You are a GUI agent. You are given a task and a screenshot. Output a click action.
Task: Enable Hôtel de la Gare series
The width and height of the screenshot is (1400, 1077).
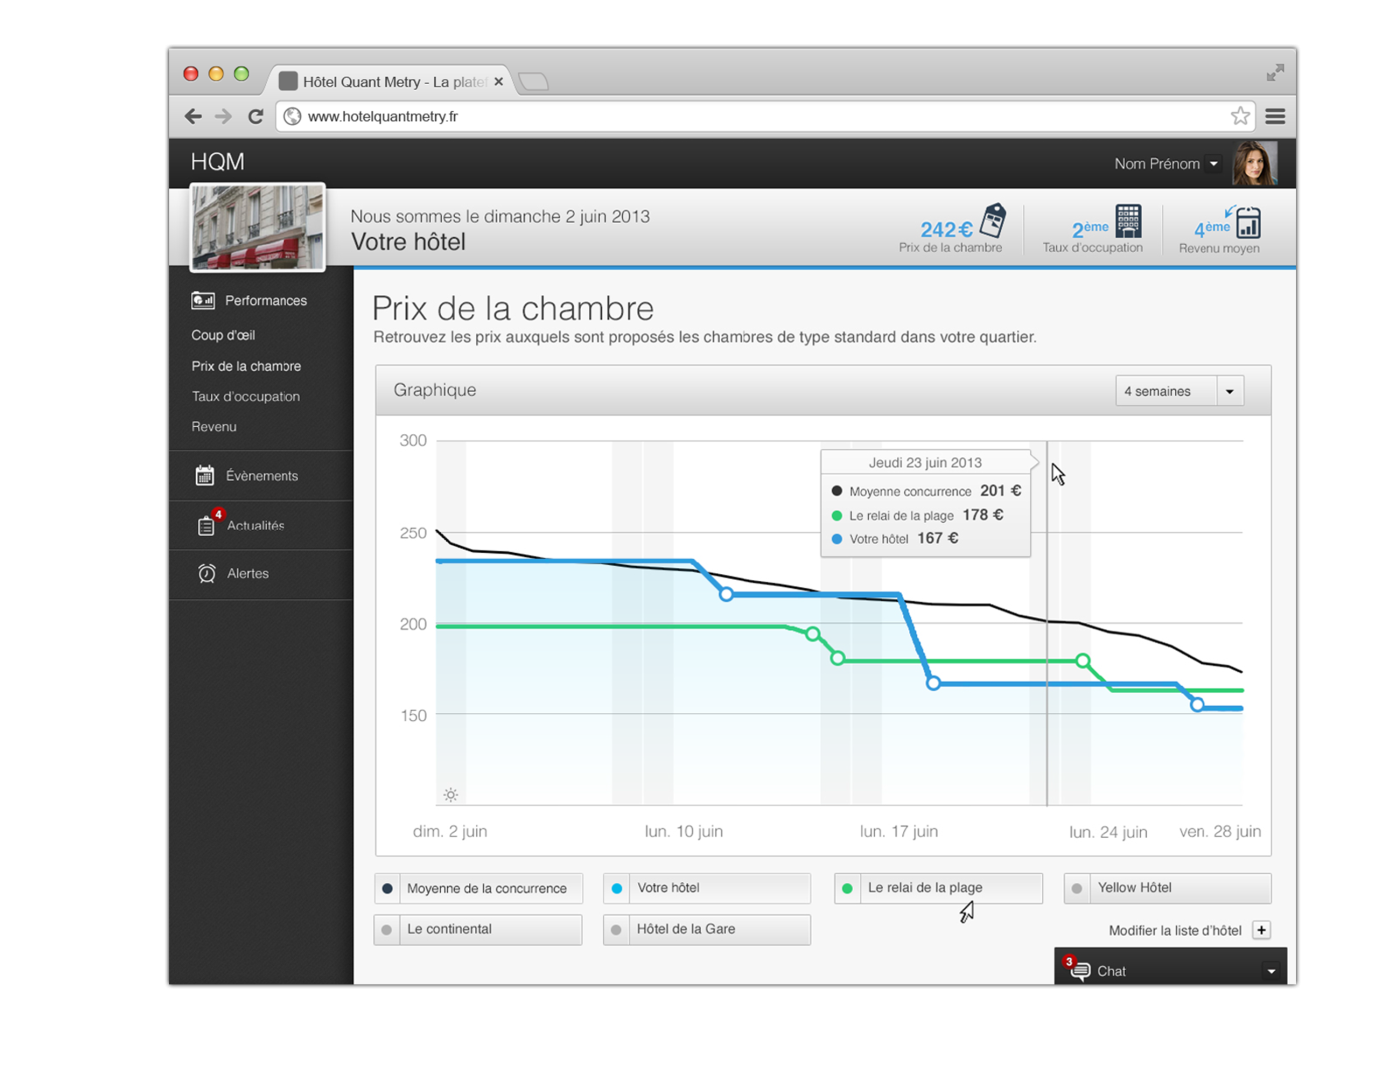coord(707,929)
